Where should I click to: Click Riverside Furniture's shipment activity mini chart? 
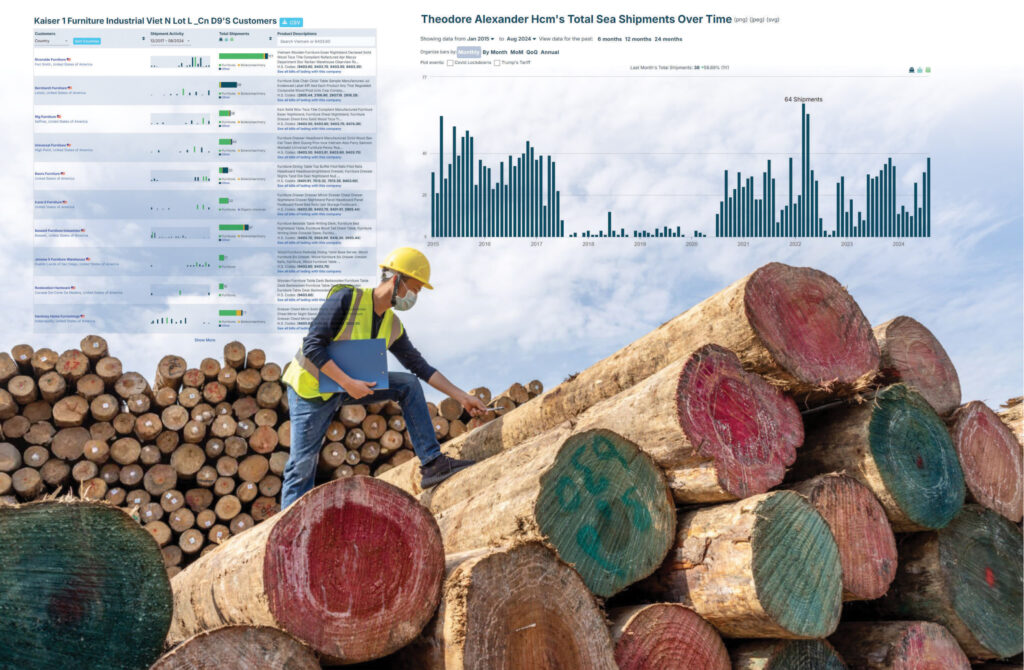click(180, 61)
